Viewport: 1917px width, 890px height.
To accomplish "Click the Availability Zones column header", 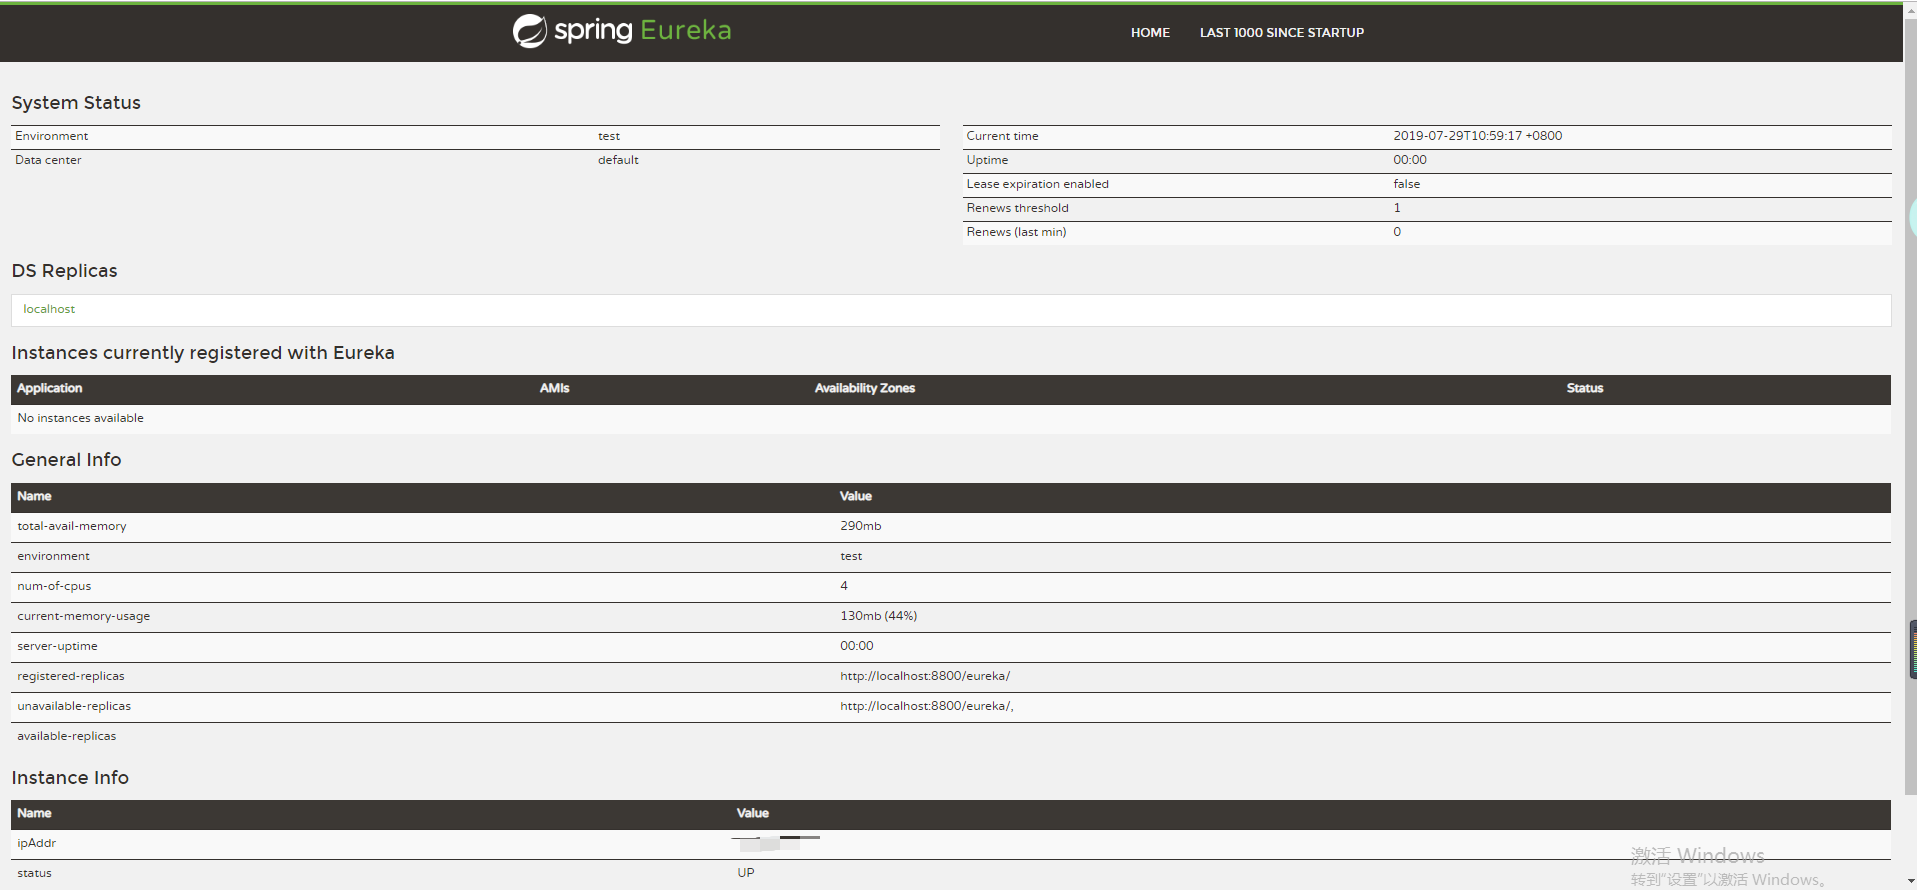I will tap(864, 388).
